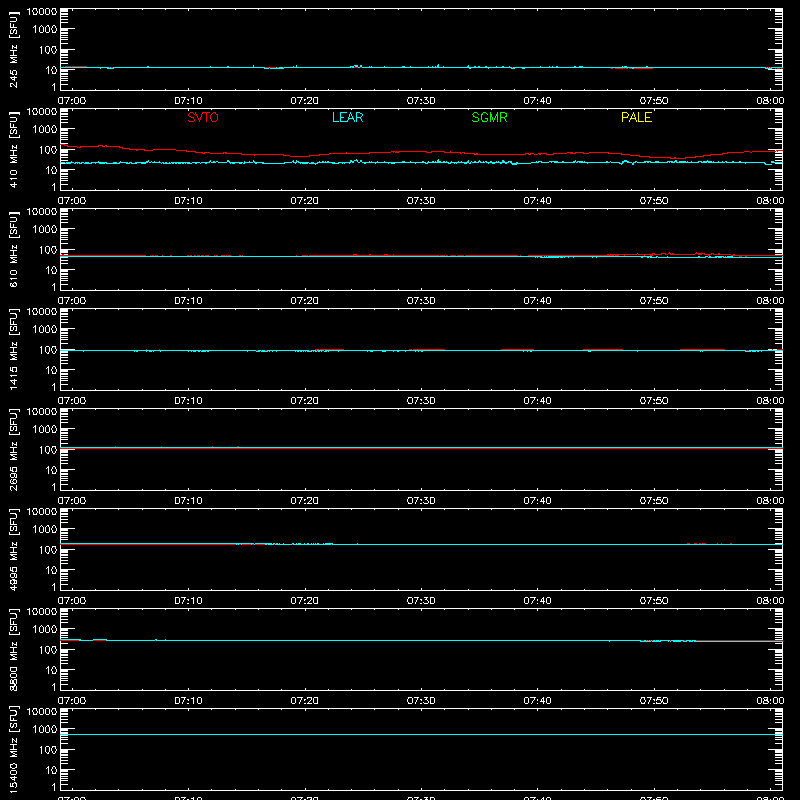Click the 10 tick label in the 1415 MHz panel

[x=51, y=370]
